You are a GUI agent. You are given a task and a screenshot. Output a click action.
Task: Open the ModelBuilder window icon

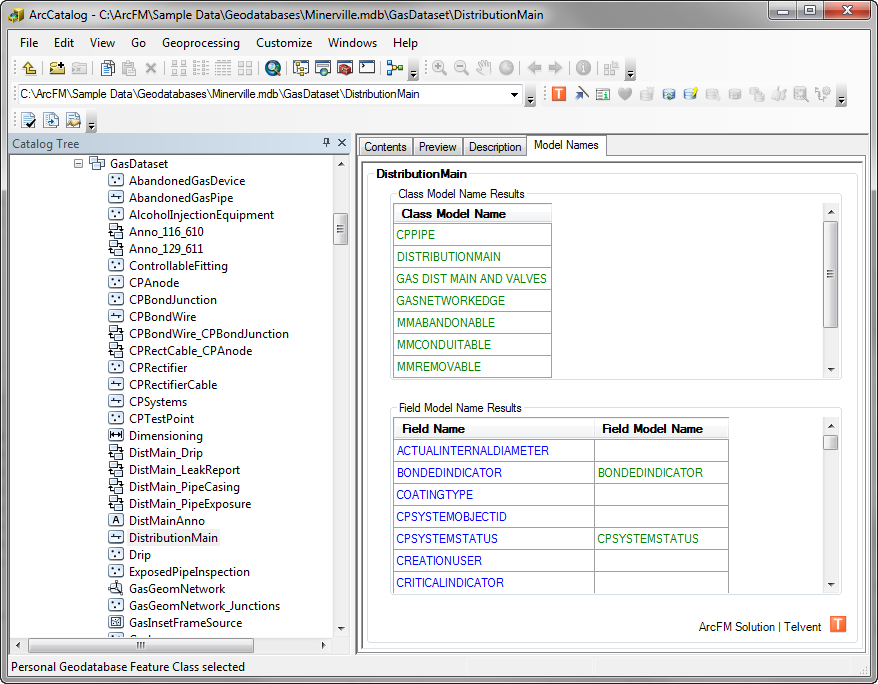coord(395,68)
